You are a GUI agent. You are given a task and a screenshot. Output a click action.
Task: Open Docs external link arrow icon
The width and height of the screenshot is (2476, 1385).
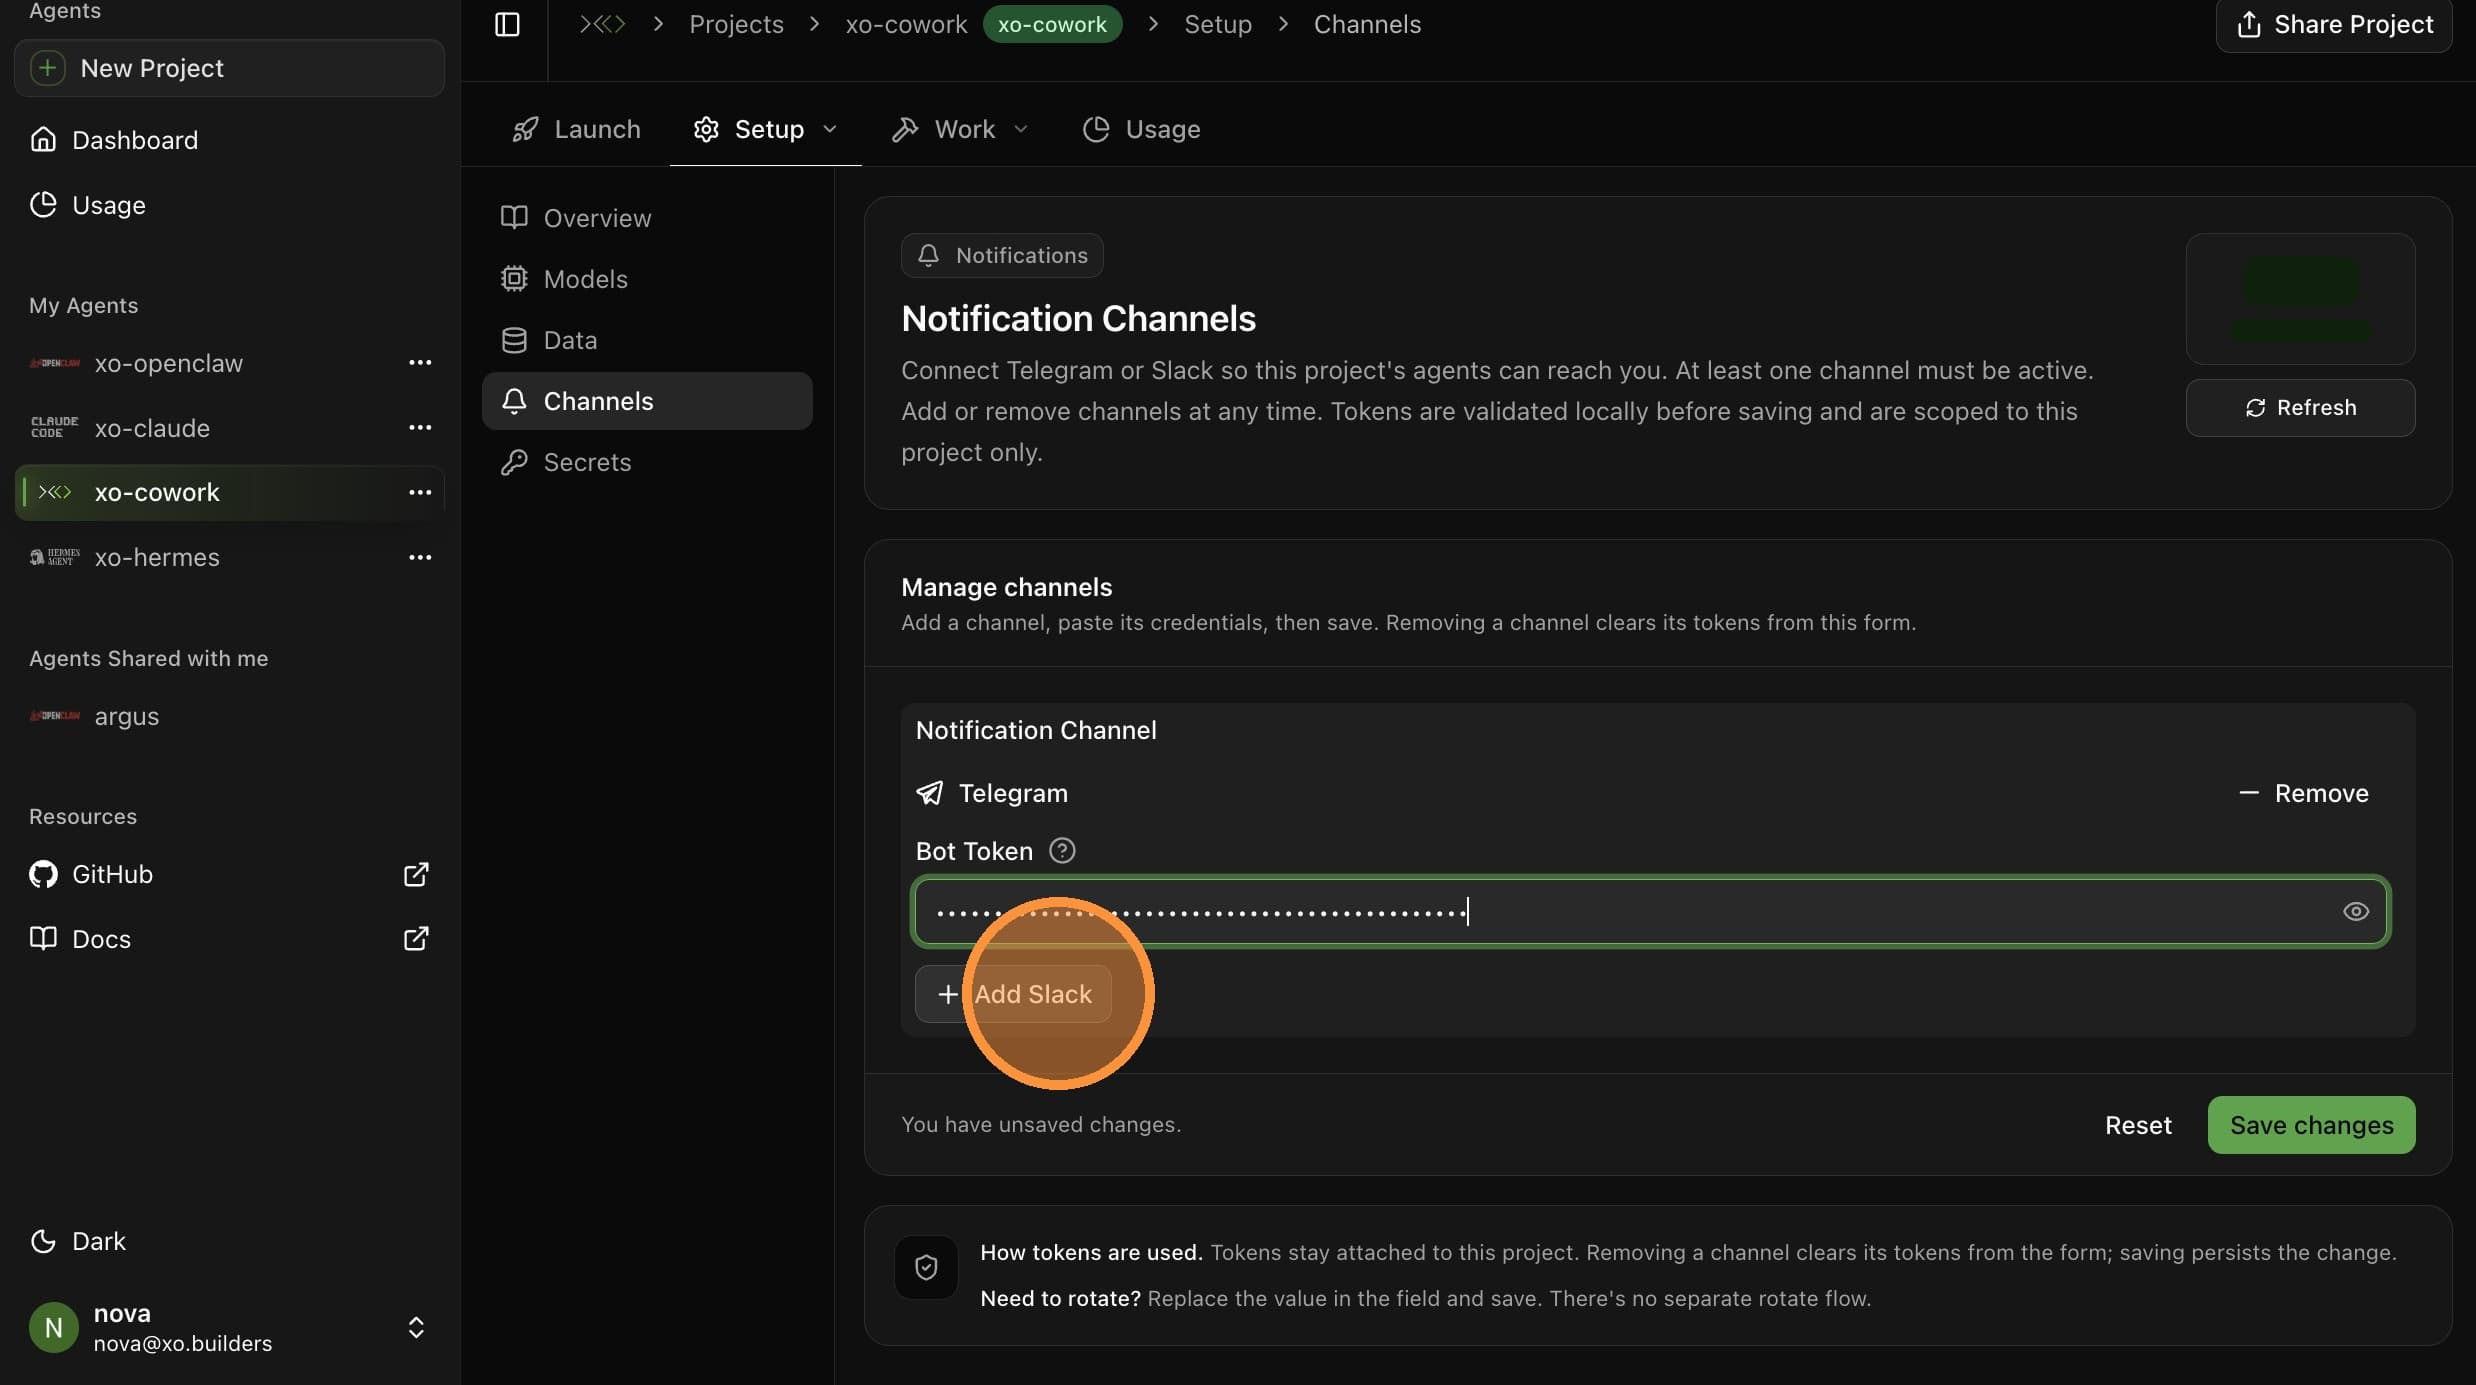tap(416, 939)
